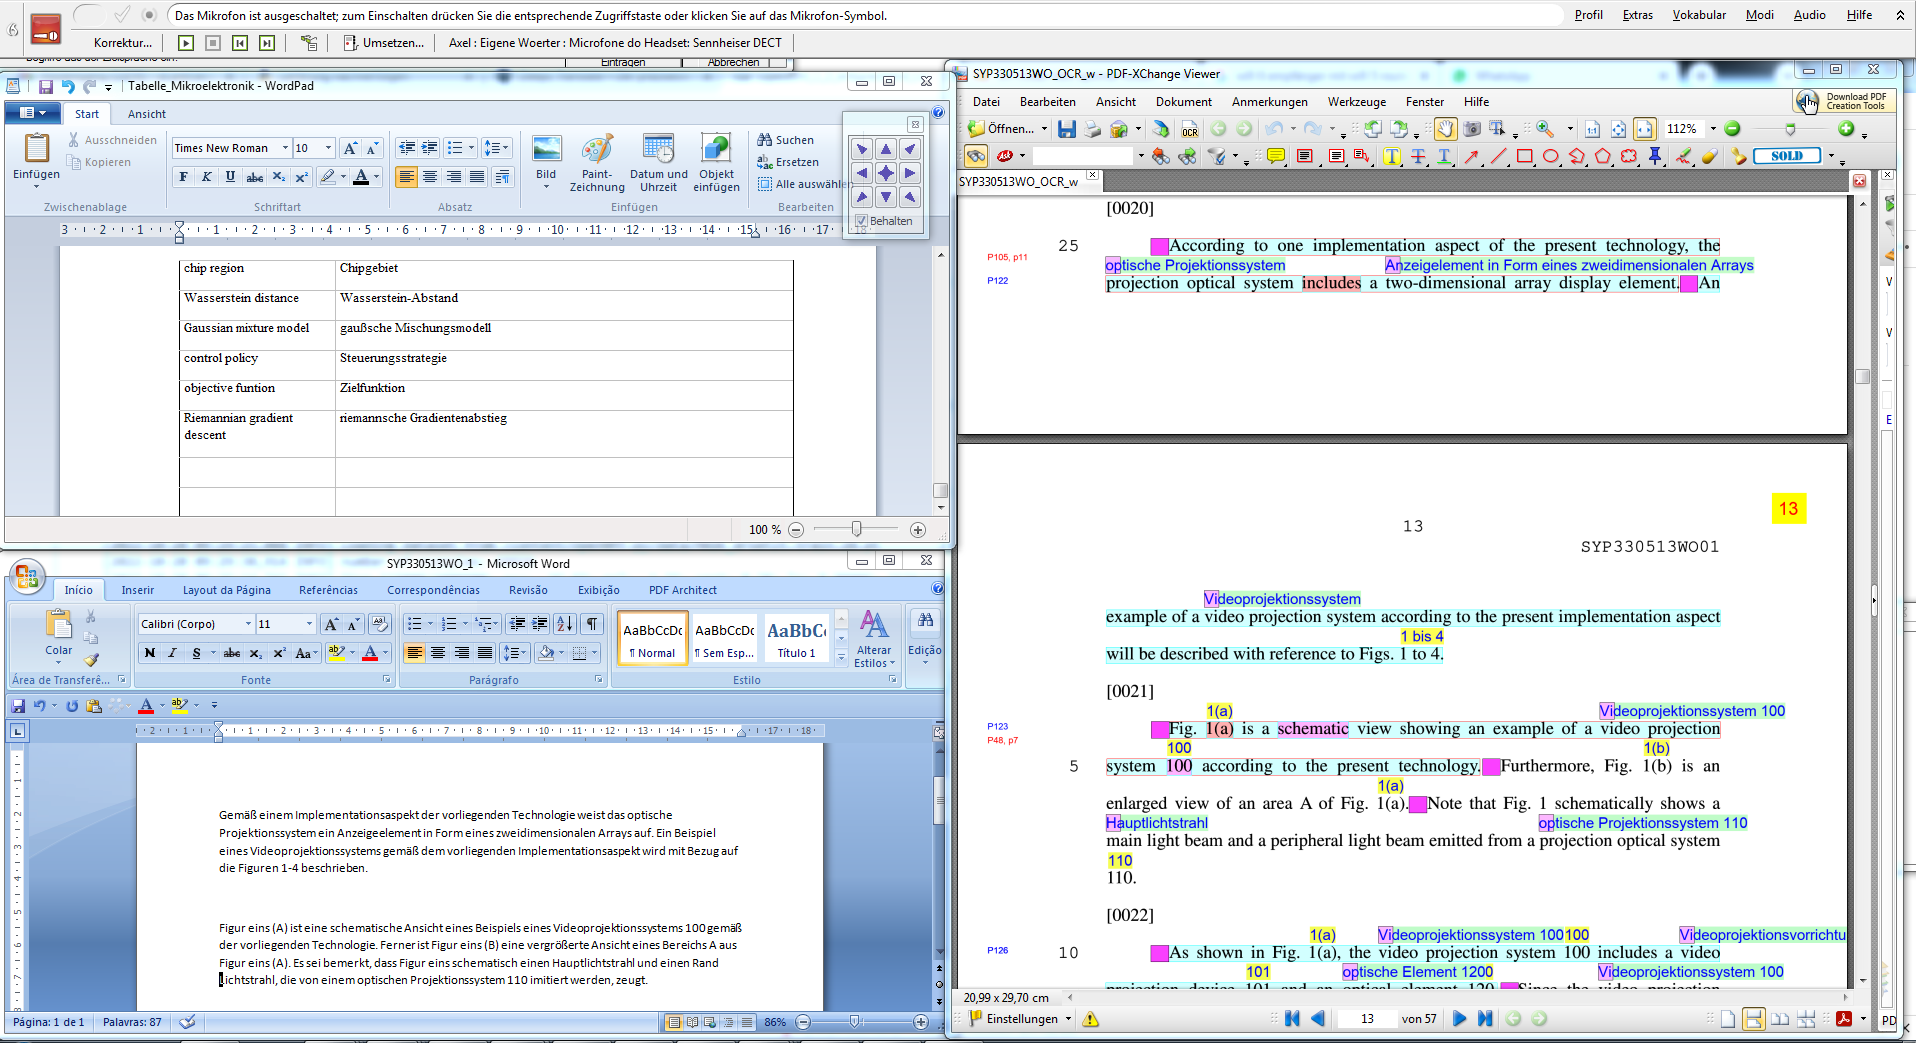Select the Hand tool in PDF viewer
The height and width of the screenshot is (1043, 1916).
[1446, 129]
